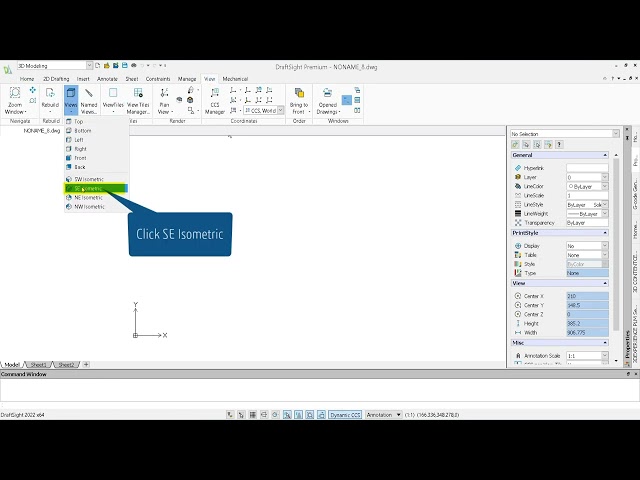This screenshot has height=480, width=640.
Task: Toggle Dynamic CCS in status bar
Action: [x=345, y=415]
